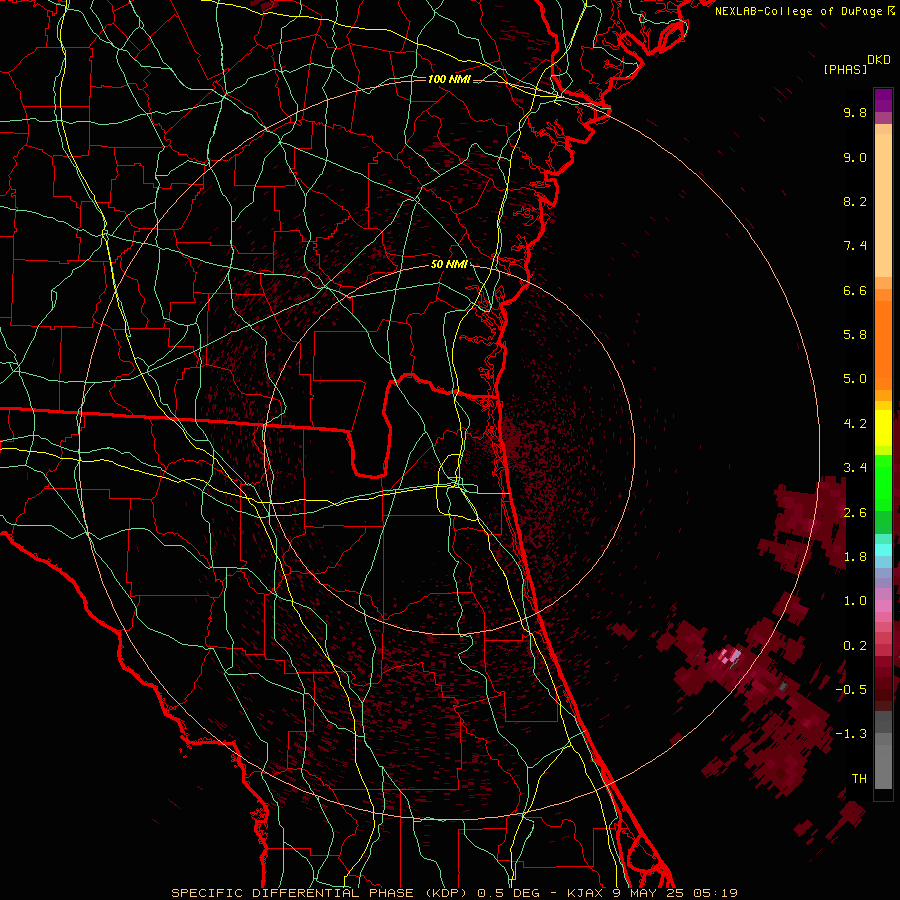Select the 0.2 scale value
The width and height of the screenshot is (900, 900).
(x=855, y=646)
